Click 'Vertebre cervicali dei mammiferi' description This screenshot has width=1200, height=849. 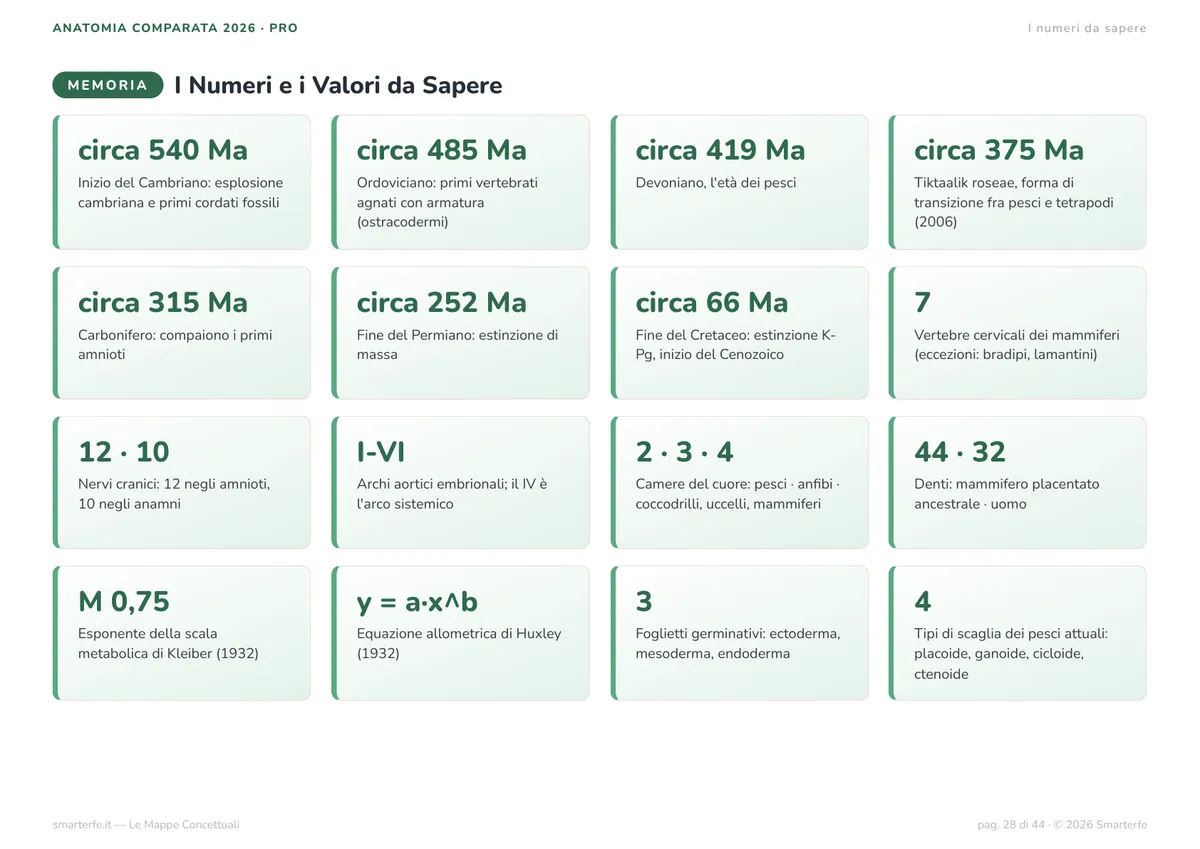[x=1017, y=345]
